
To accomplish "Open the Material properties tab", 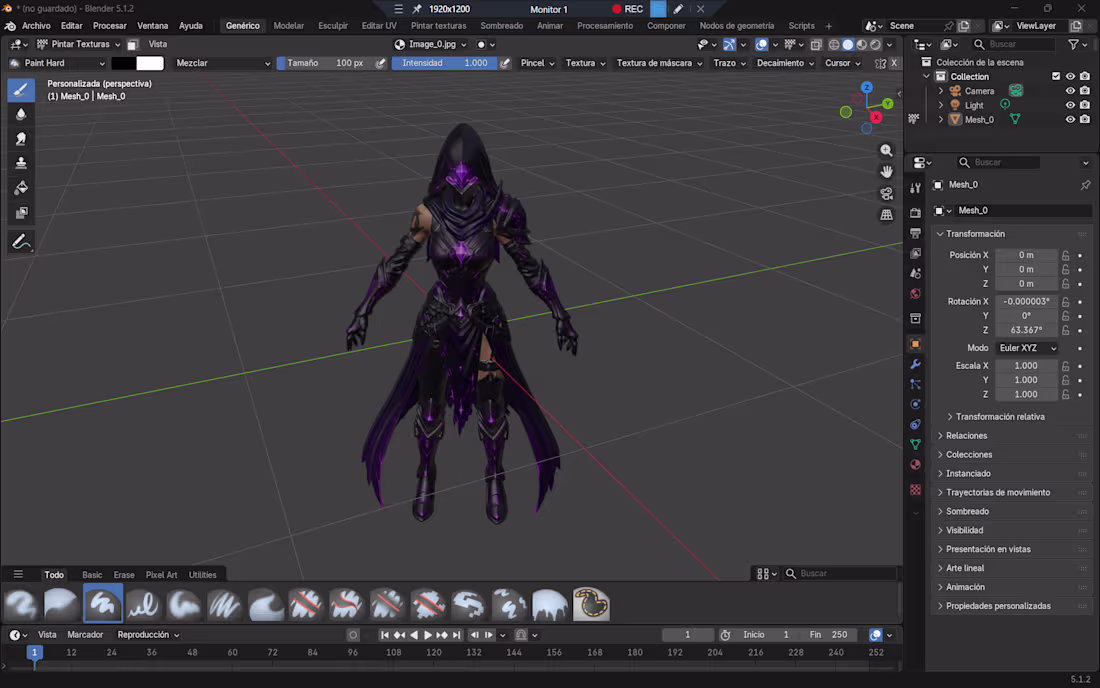I will 915,465.
